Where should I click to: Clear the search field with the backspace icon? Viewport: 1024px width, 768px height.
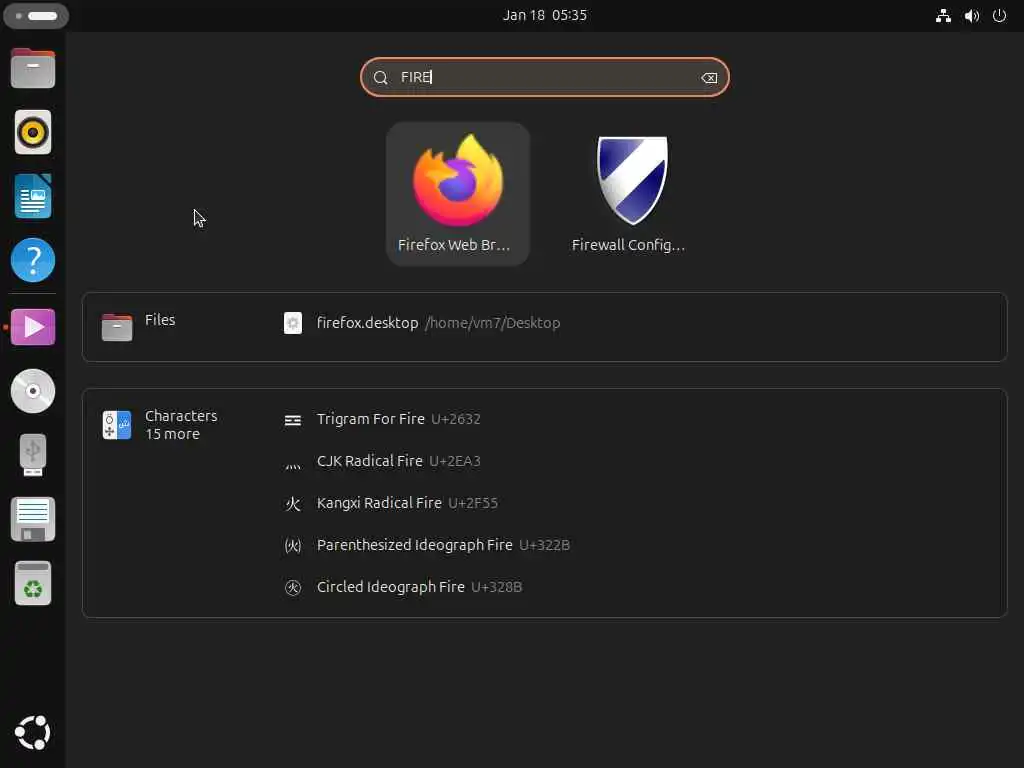pyautogui.click(x=709, y=78)
